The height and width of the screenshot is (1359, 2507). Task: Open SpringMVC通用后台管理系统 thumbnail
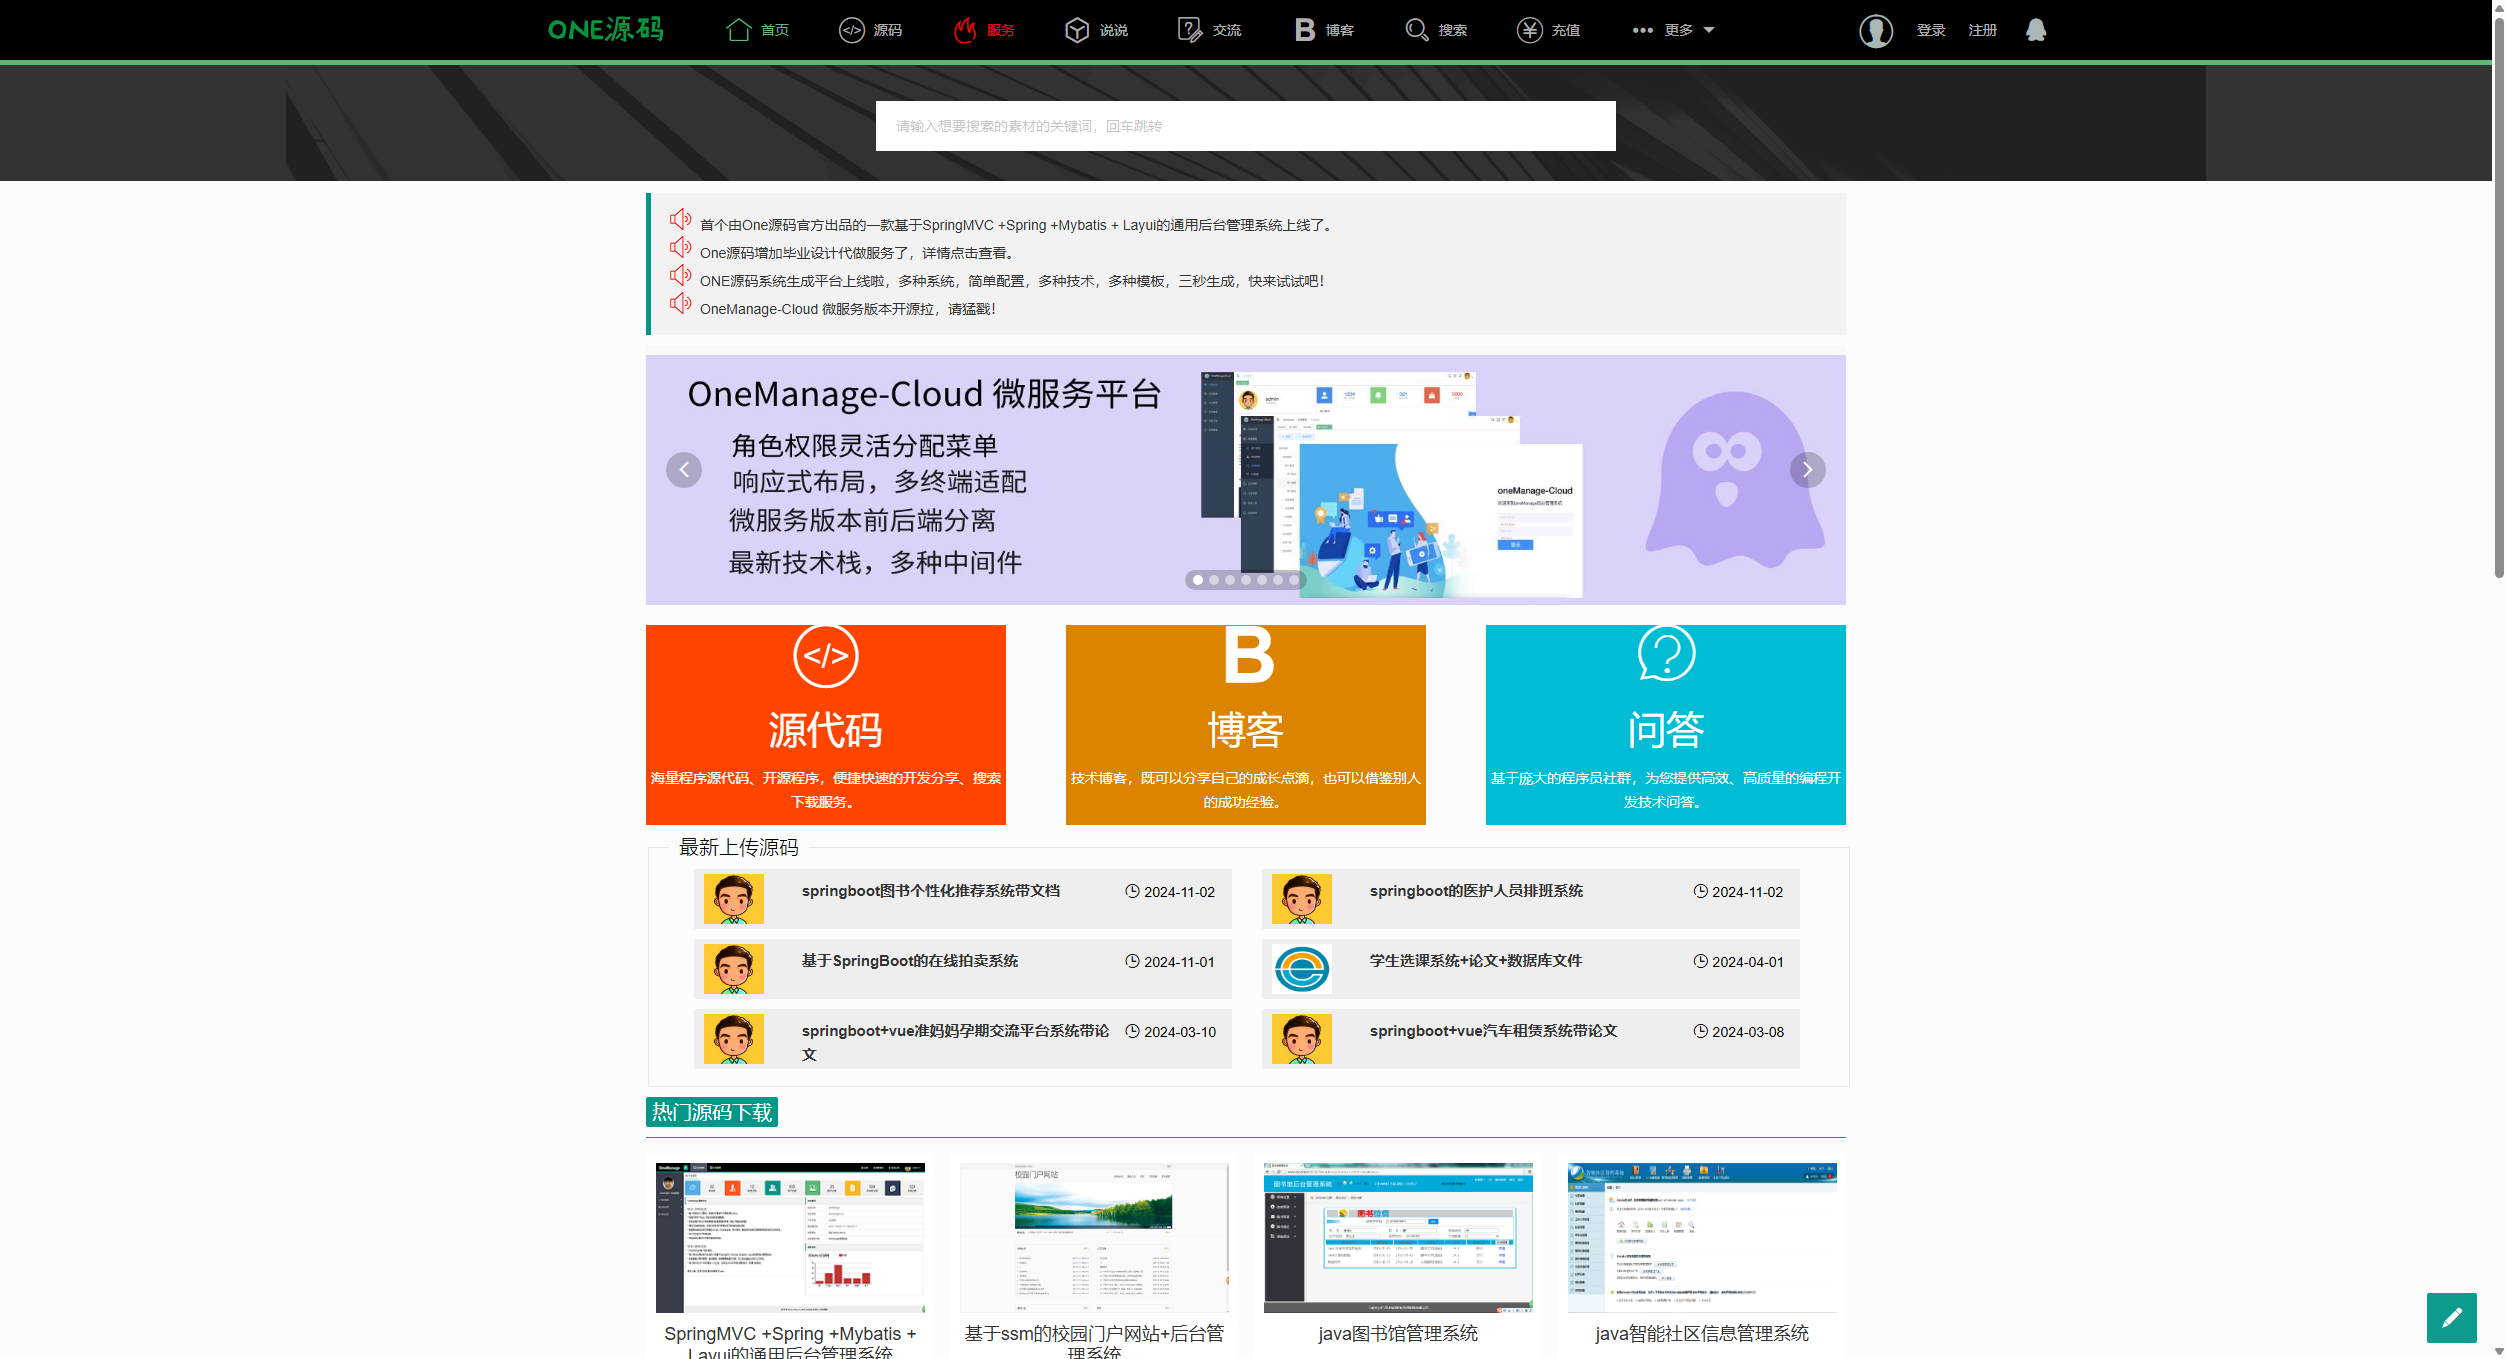(790, 1237)
